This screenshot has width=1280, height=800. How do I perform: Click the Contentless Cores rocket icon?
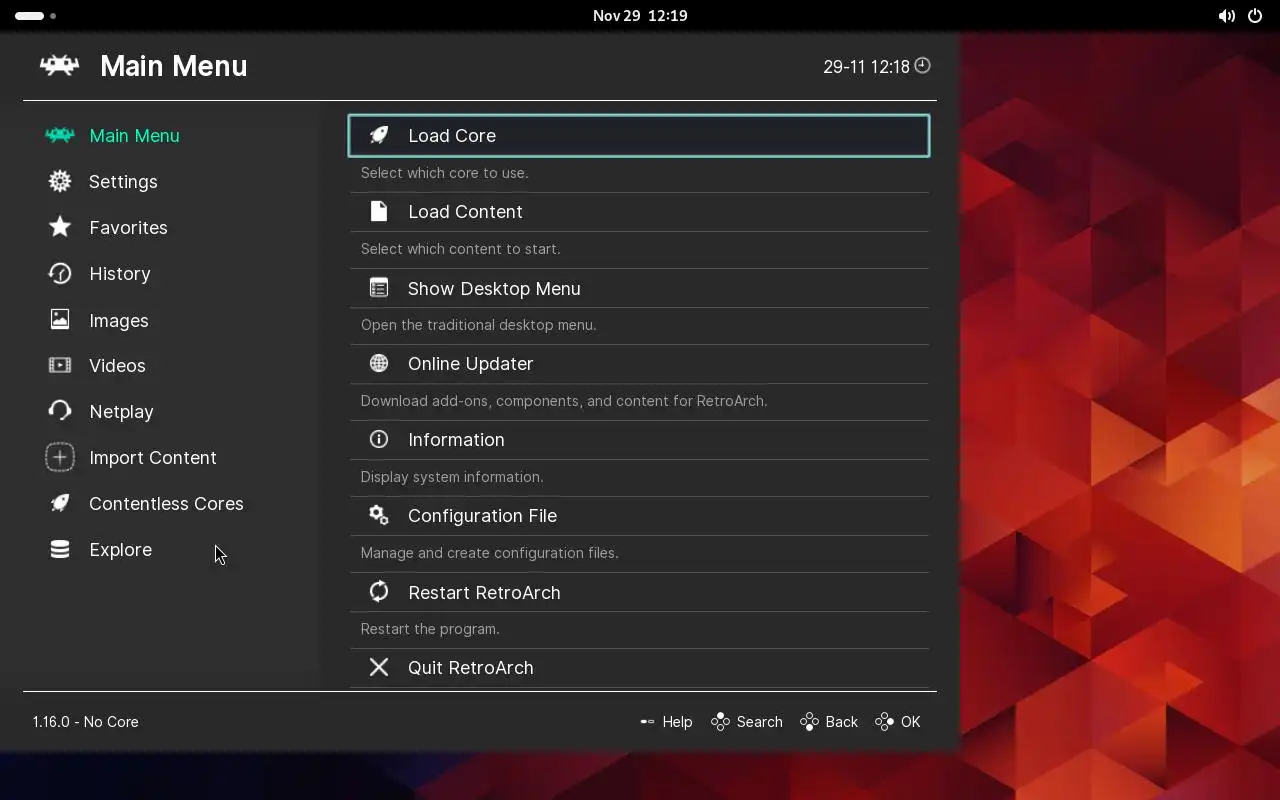point(60,503)
